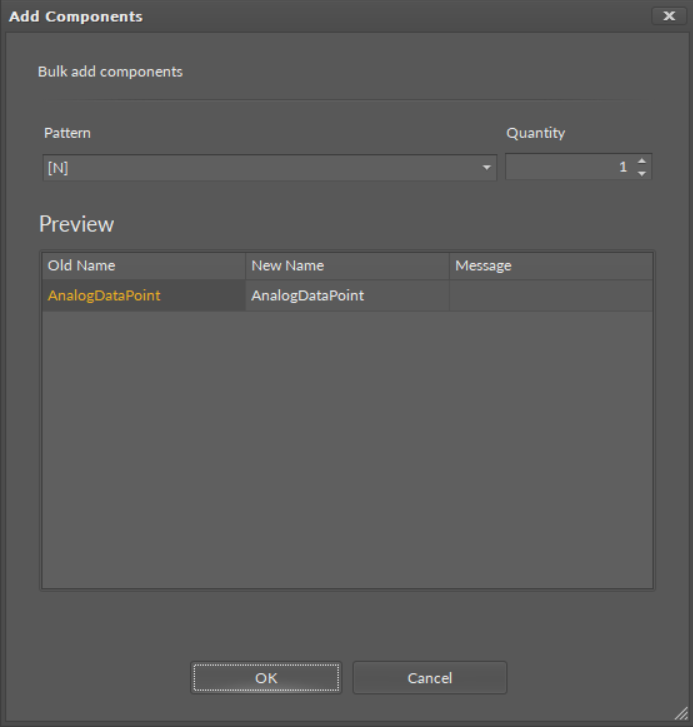
Task: Click the Add Components title bar
Action: 300,16
